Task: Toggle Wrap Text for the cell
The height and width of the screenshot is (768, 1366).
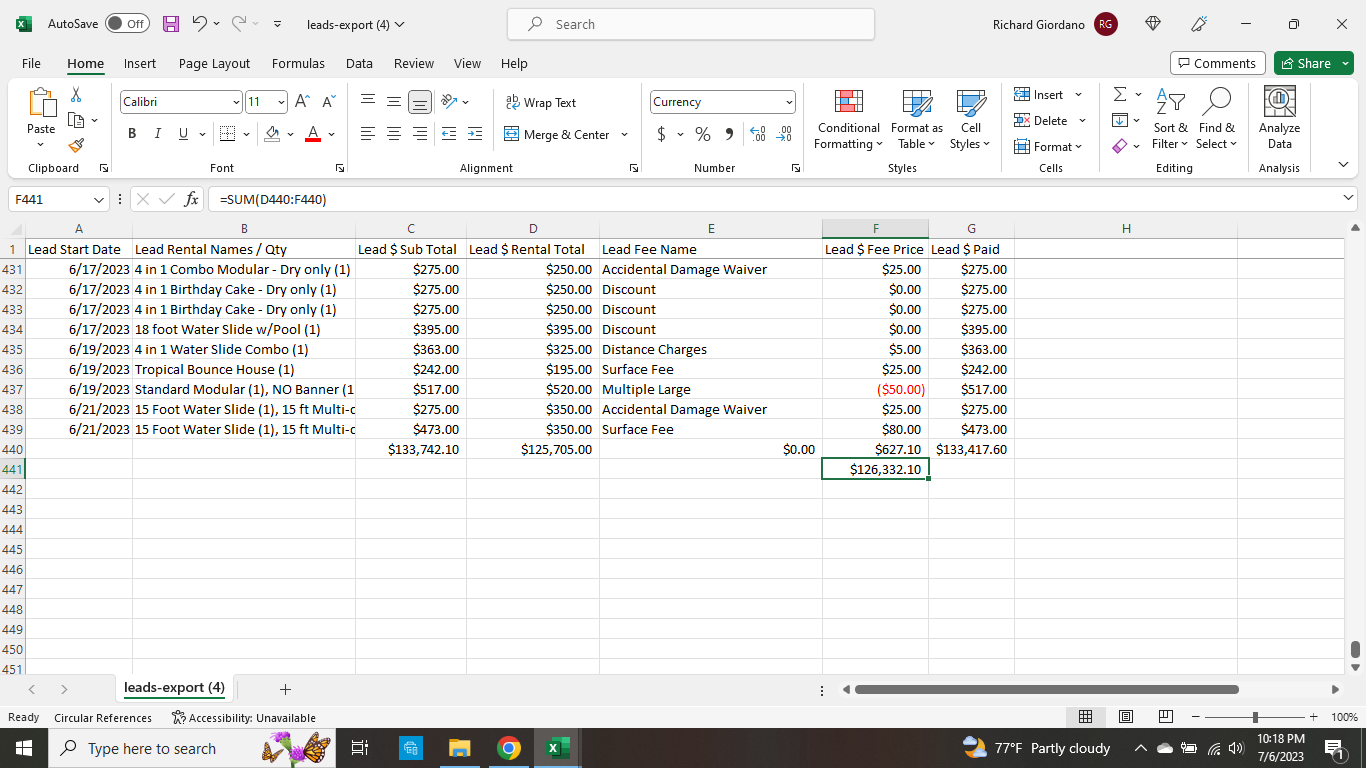Action: click(x=541, y=102)
